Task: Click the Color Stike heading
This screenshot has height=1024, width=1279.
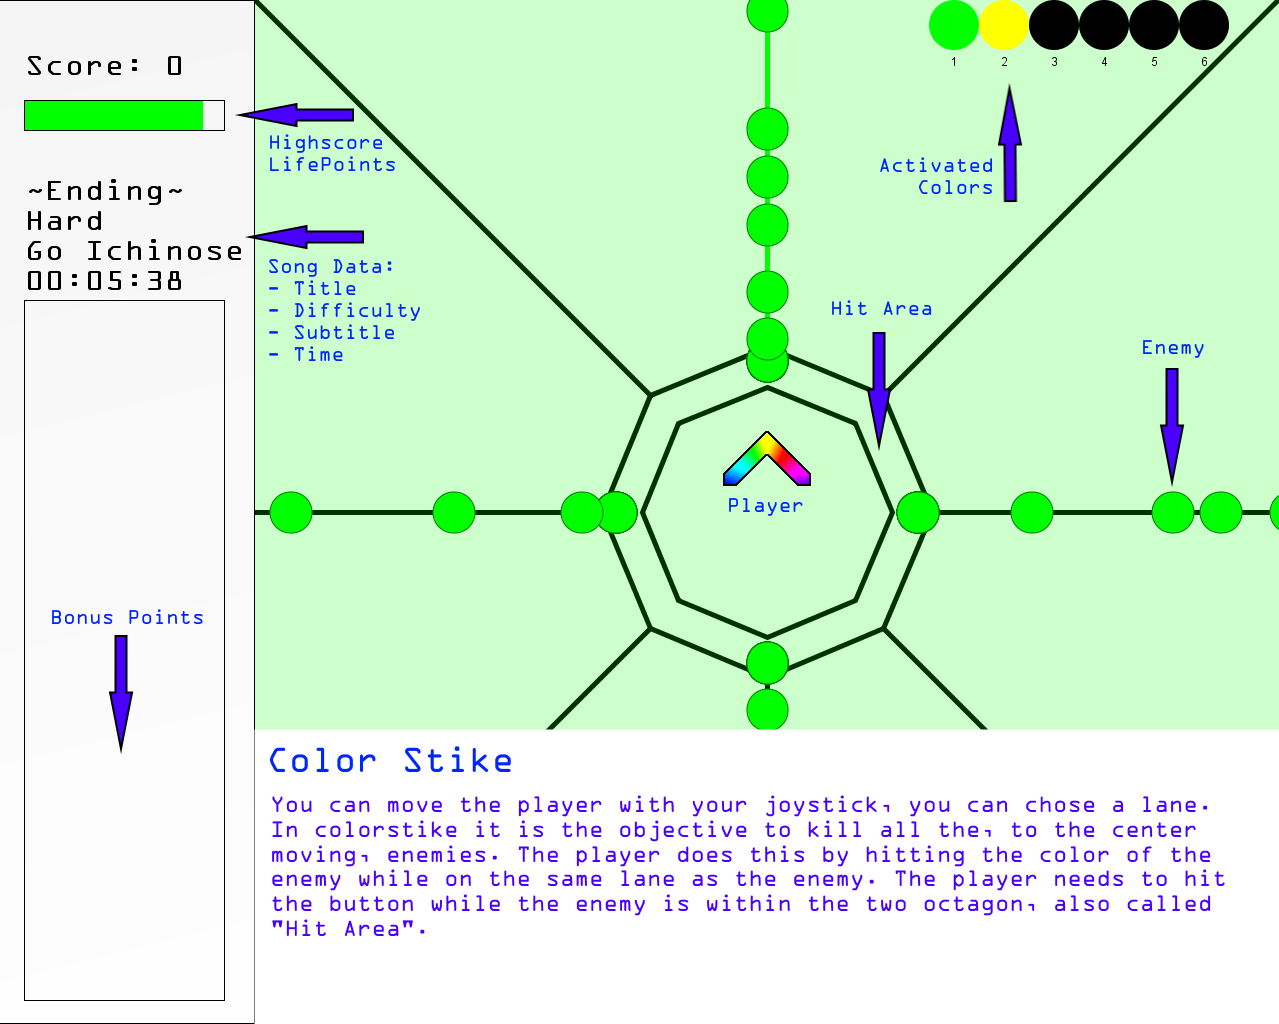Action: 391,761
